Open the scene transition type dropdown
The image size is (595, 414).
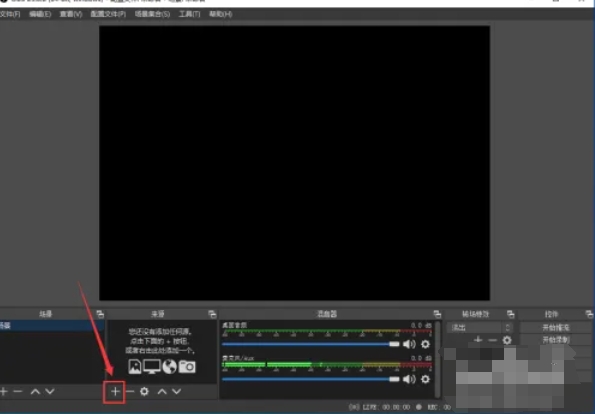point(479,327)
